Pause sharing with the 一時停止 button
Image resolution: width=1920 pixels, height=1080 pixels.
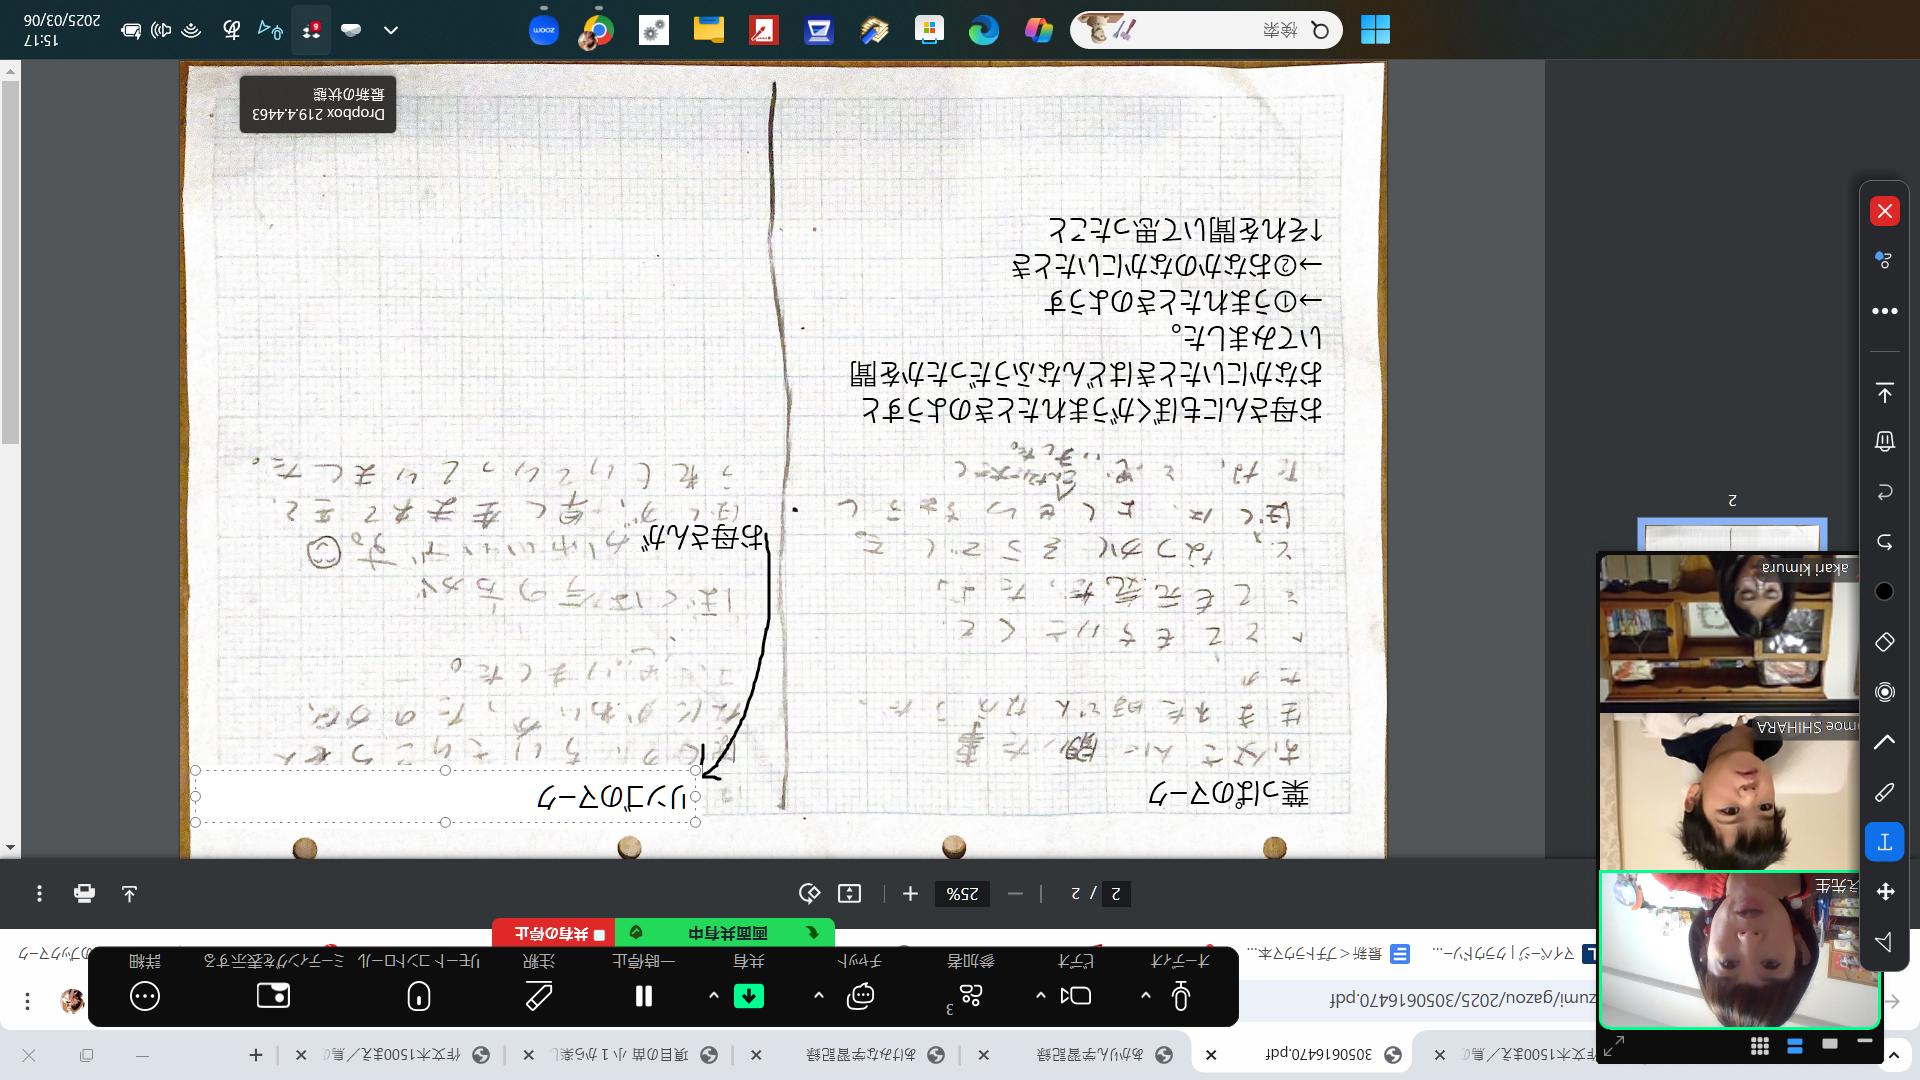pos(643,996)
